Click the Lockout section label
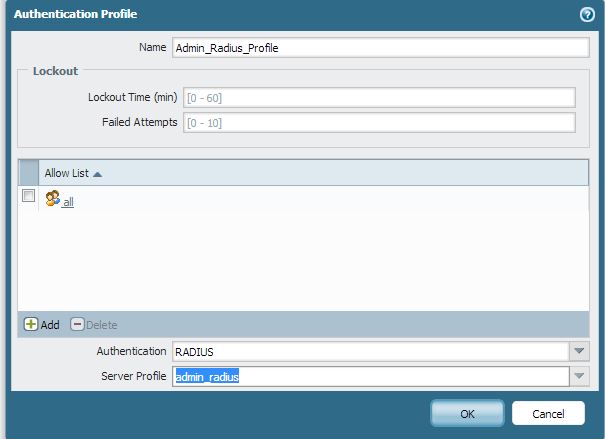Screen dimensions: 605x439 (56, 71)
